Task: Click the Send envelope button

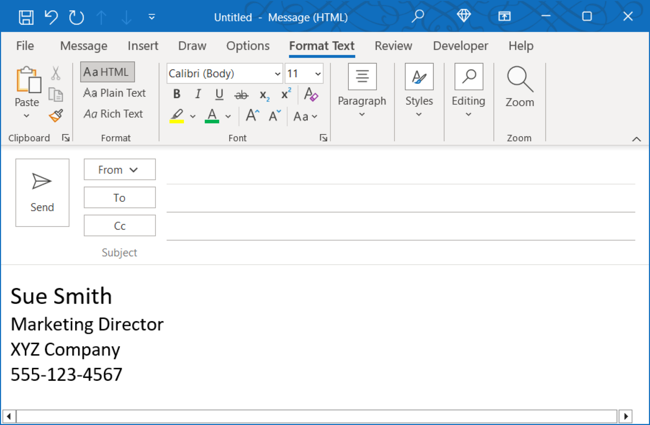Action: pyautogui.click(x=42, y=192)
